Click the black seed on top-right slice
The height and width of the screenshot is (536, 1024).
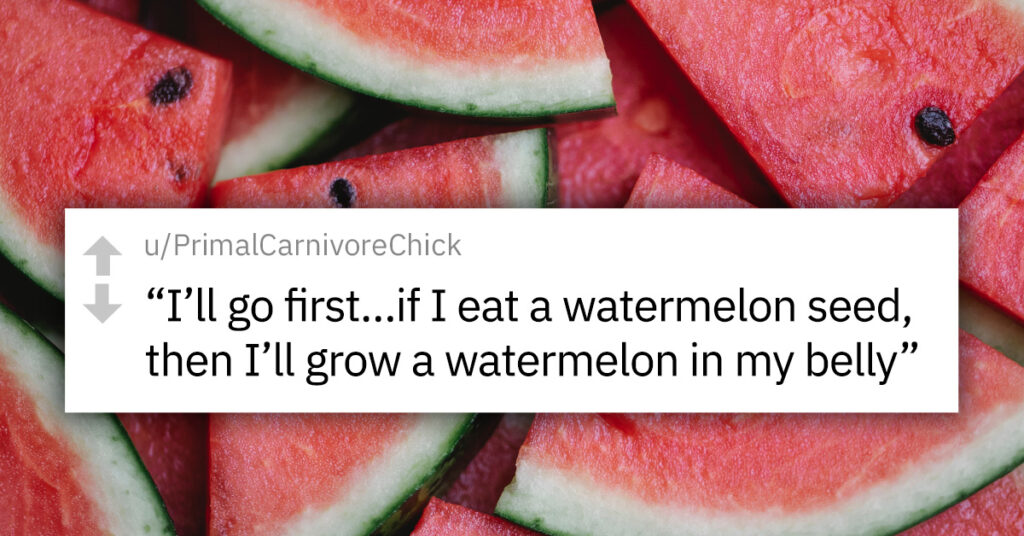935,126
